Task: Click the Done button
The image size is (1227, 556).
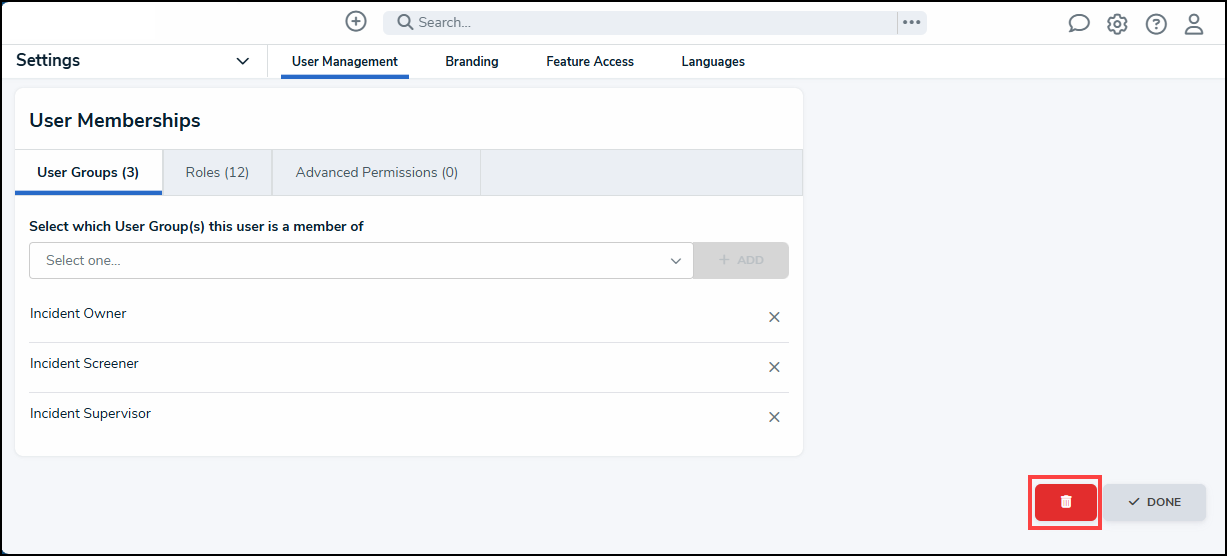Action: 1155,502
